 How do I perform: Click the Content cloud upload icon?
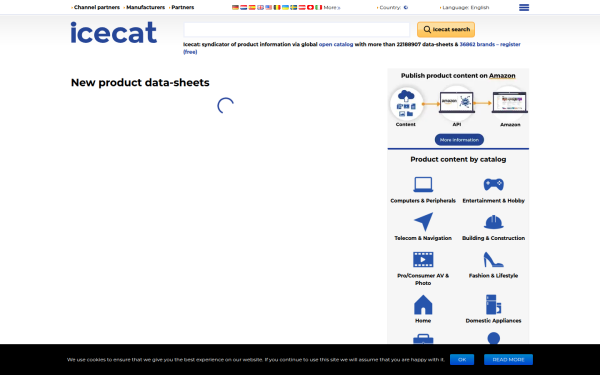406,104
